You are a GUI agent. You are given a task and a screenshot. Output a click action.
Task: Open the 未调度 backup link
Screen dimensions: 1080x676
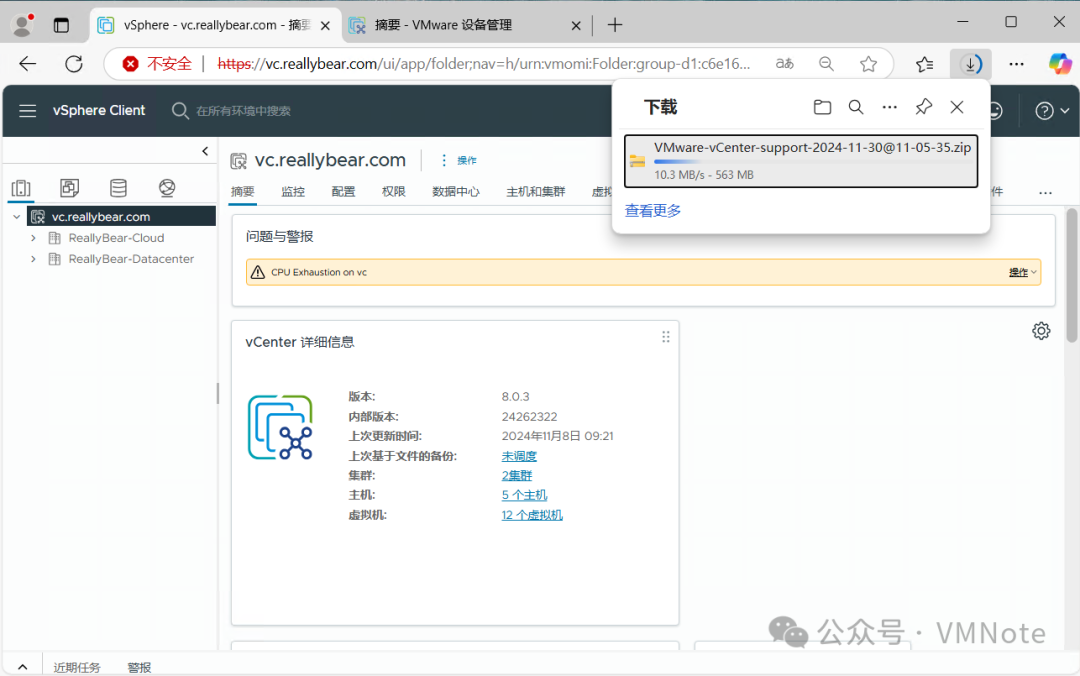[519, 455]
